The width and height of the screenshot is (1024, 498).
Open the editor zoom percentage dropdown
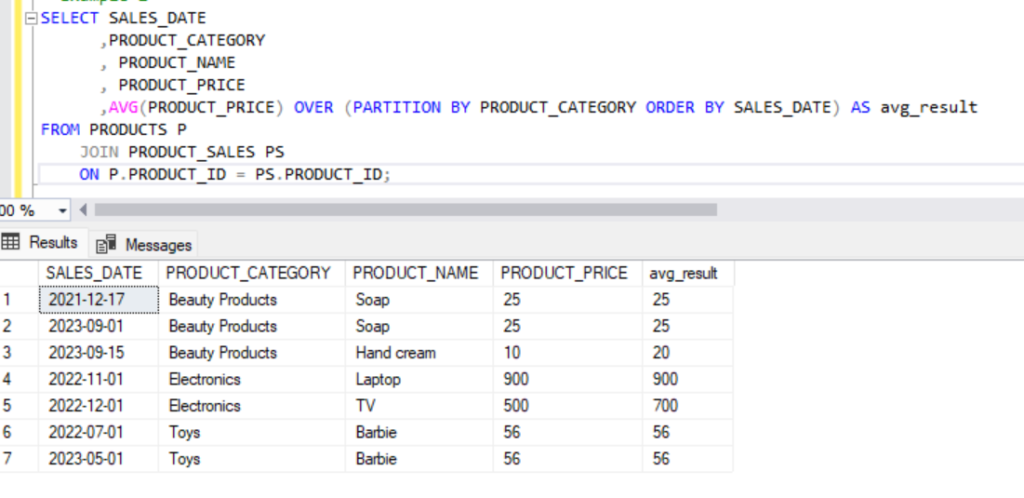click(63, 210)
